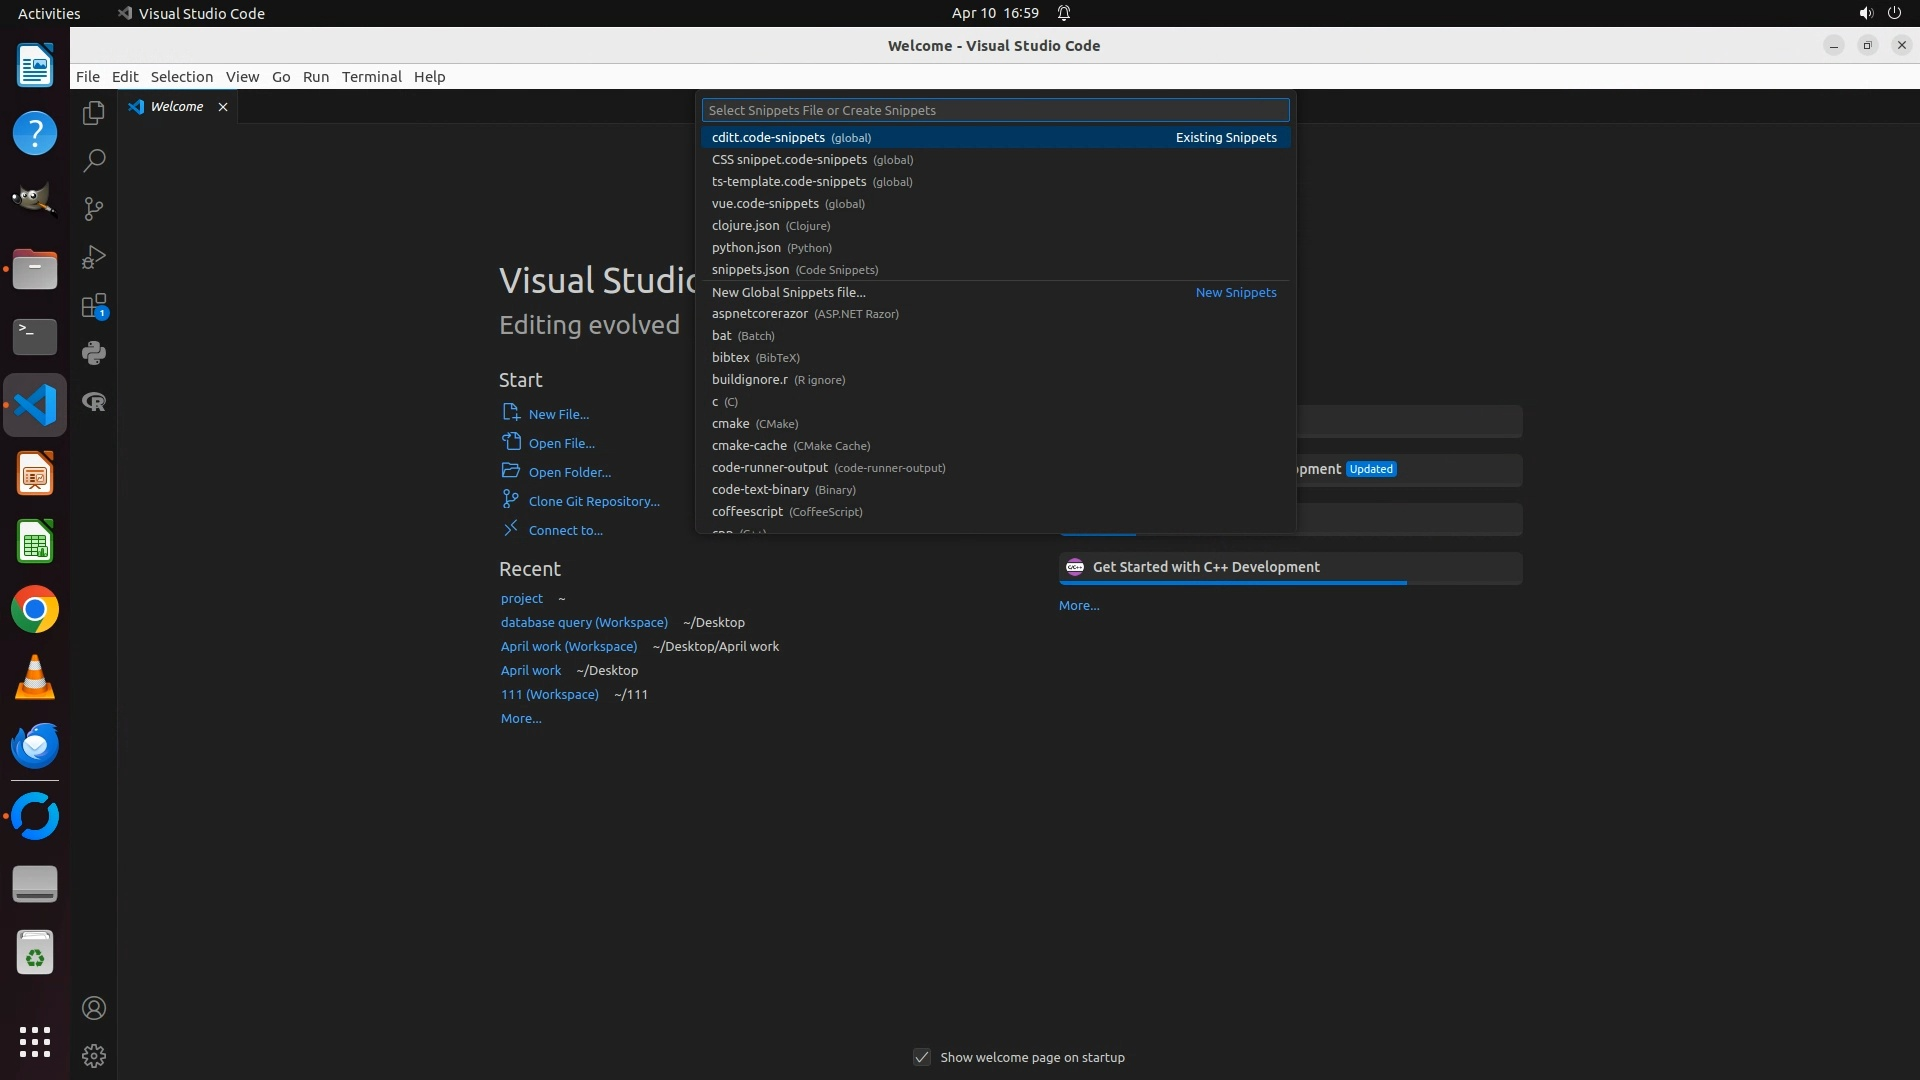Pick vue.code-snippets global entry
The height and width of the screenshot is (1080, 1920).
tap(765, 204)
